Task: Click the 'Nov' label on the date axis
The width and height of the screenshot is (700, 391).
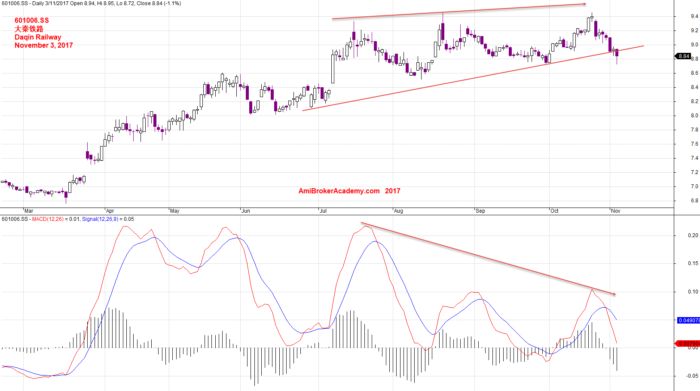Action: point(616,211)
